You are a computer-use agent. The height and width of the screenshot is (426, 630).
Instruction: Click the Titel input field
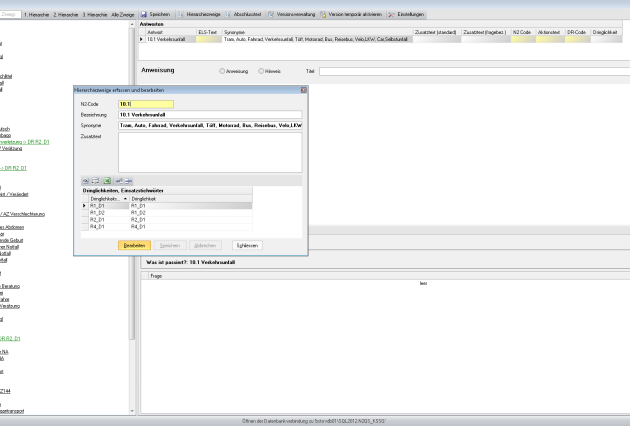pos(474,71)
